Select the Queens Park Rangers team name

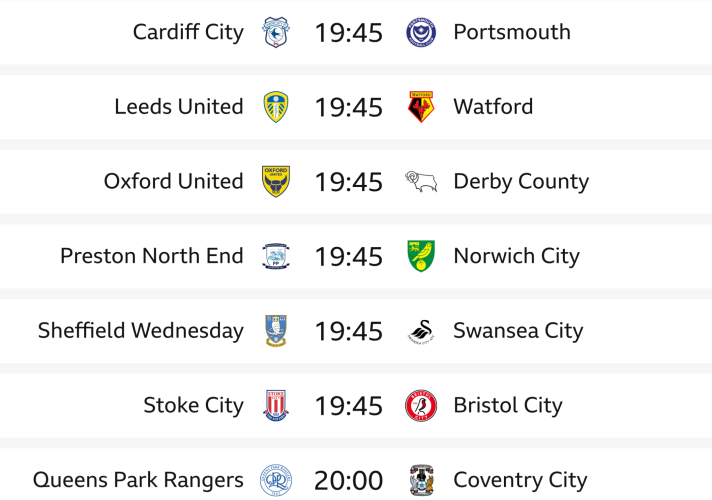139,480
